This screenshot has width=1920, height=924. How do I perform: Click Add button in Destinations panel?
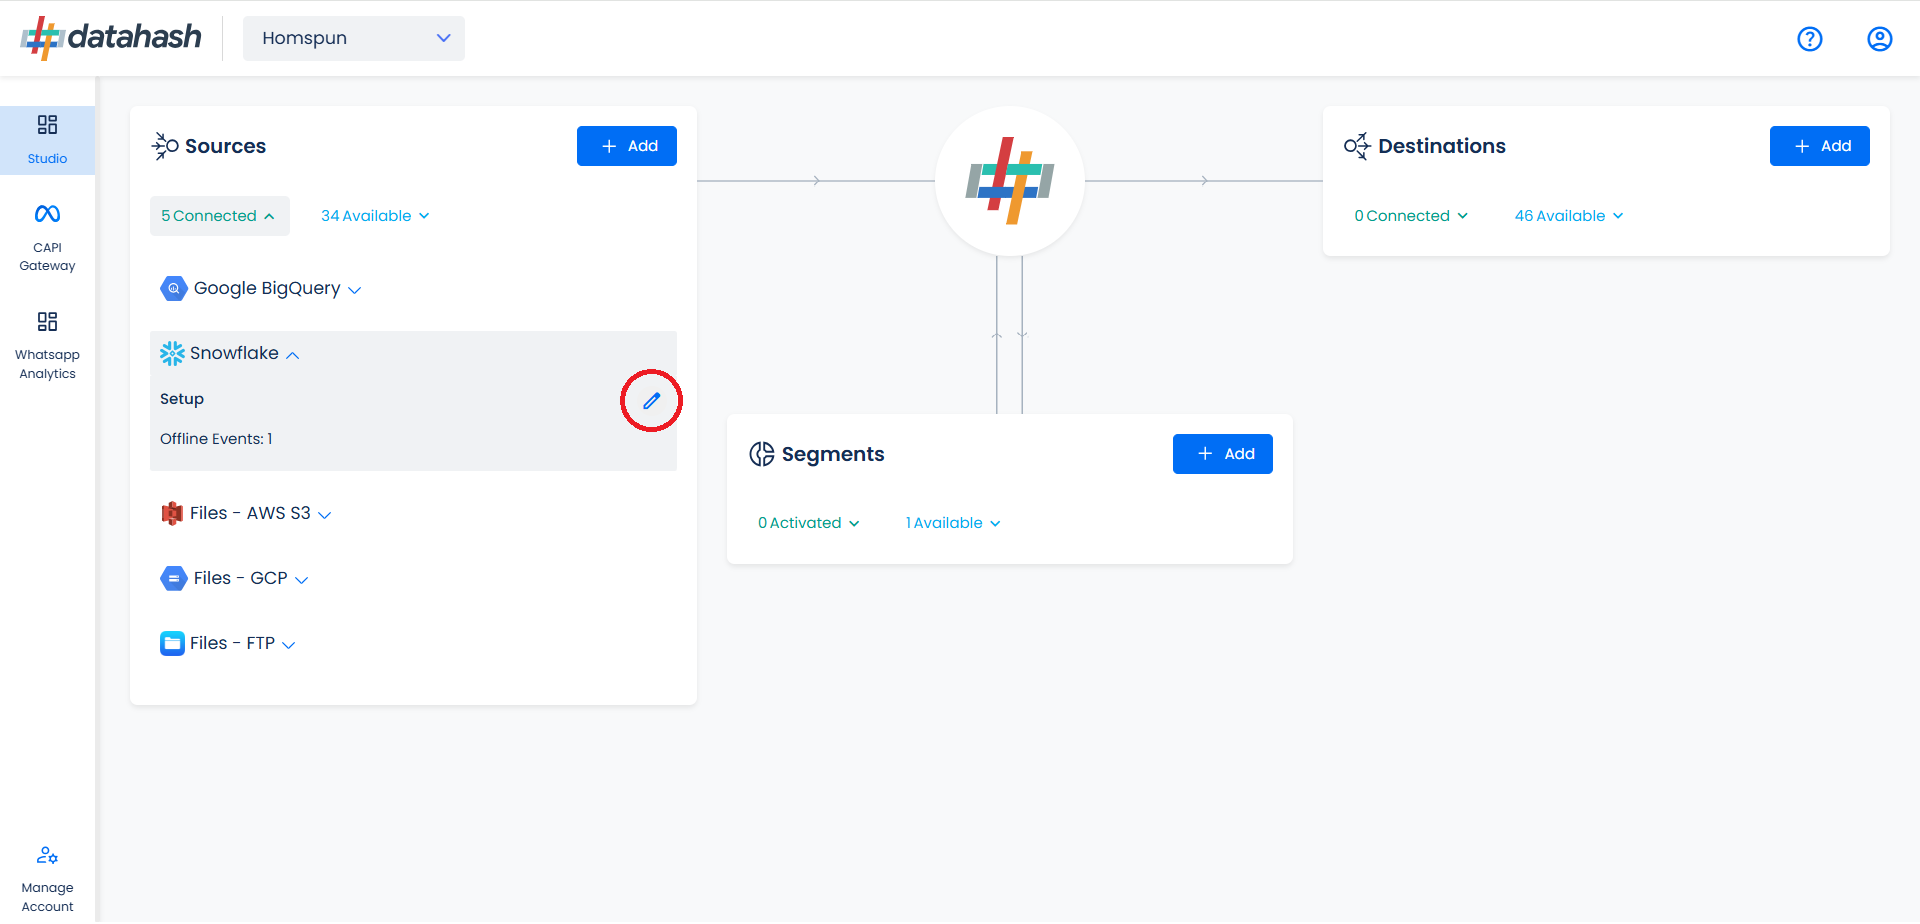(x=1819, y=146)
